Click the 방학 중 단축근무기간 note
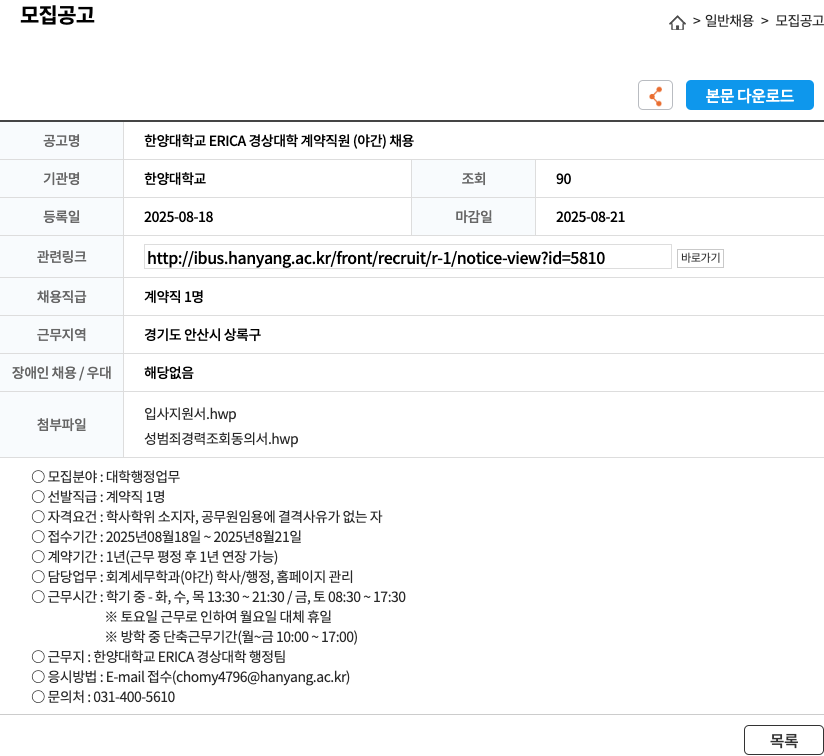824x756 pixels. coord(231,637)
